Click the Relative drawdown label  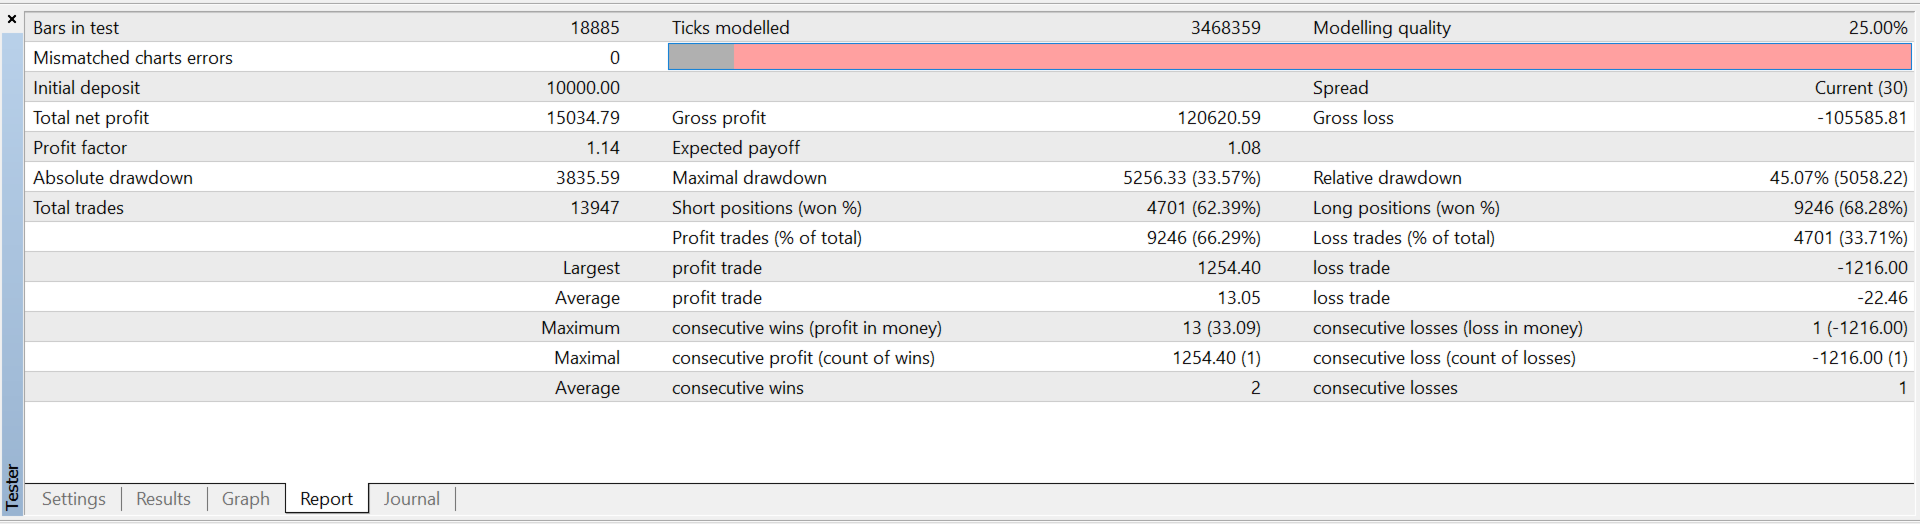1387,178
